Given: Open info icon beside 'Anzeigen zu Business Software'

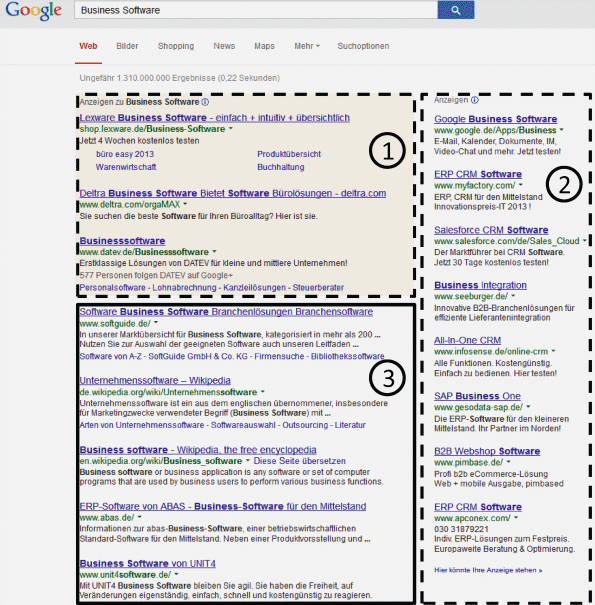Looking at the screenshot, I should click(x=205, y=102).
